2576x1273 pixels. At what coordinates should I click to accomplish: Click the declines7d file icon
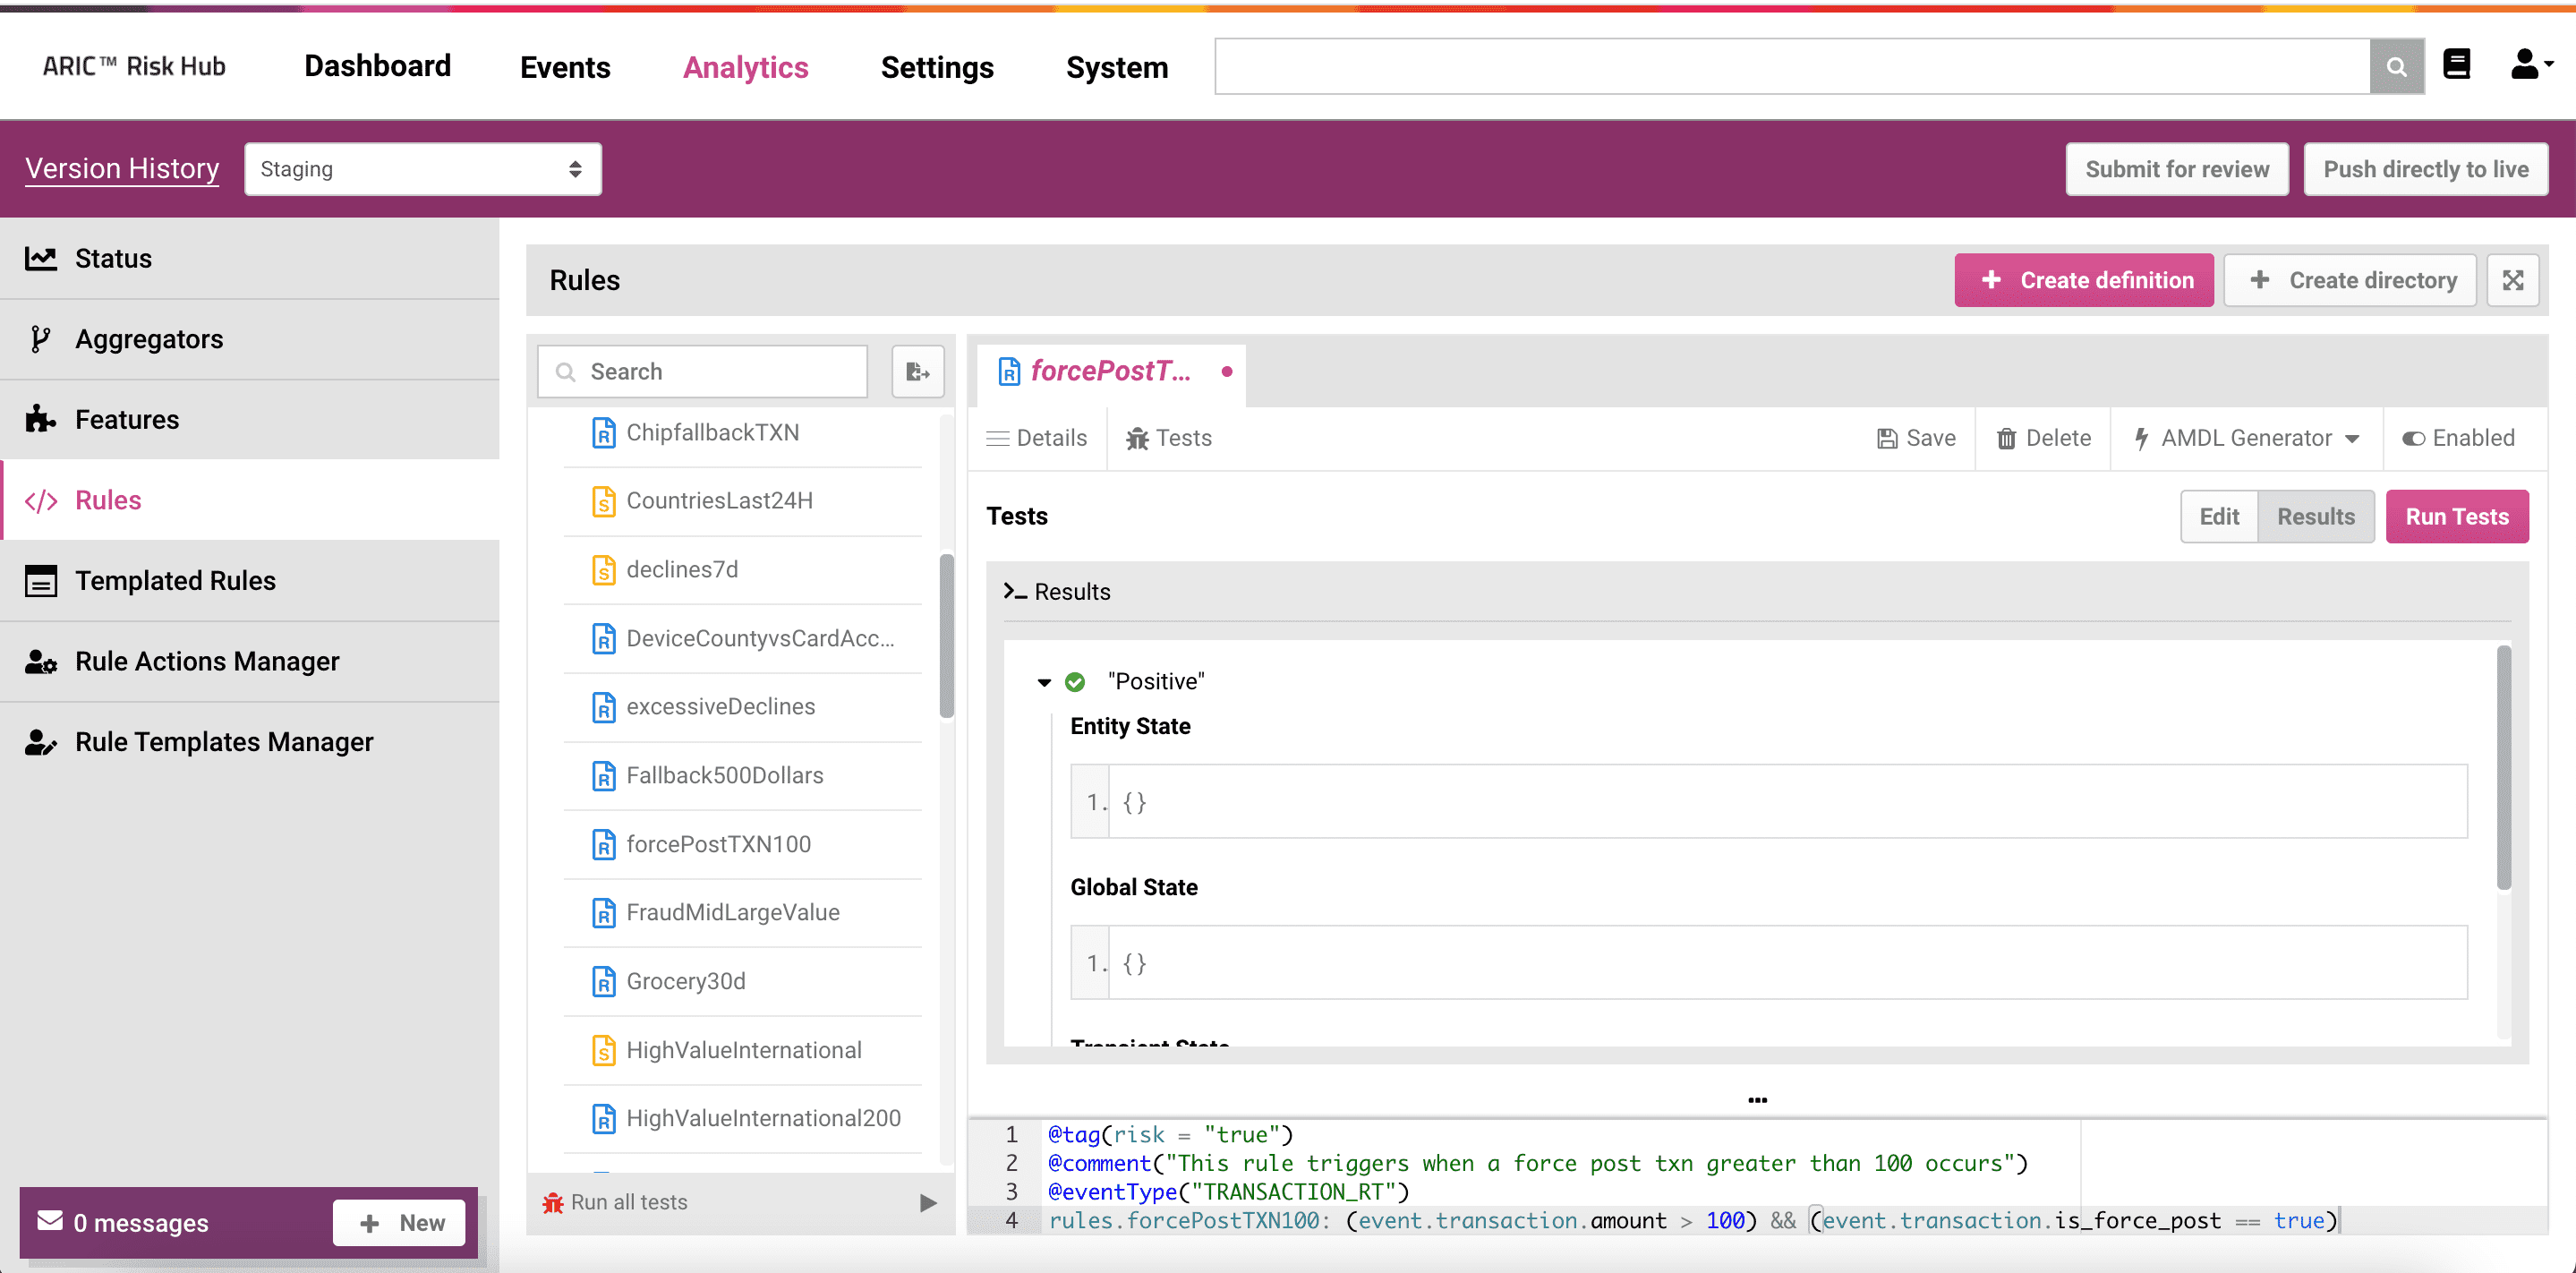point(604,570)
